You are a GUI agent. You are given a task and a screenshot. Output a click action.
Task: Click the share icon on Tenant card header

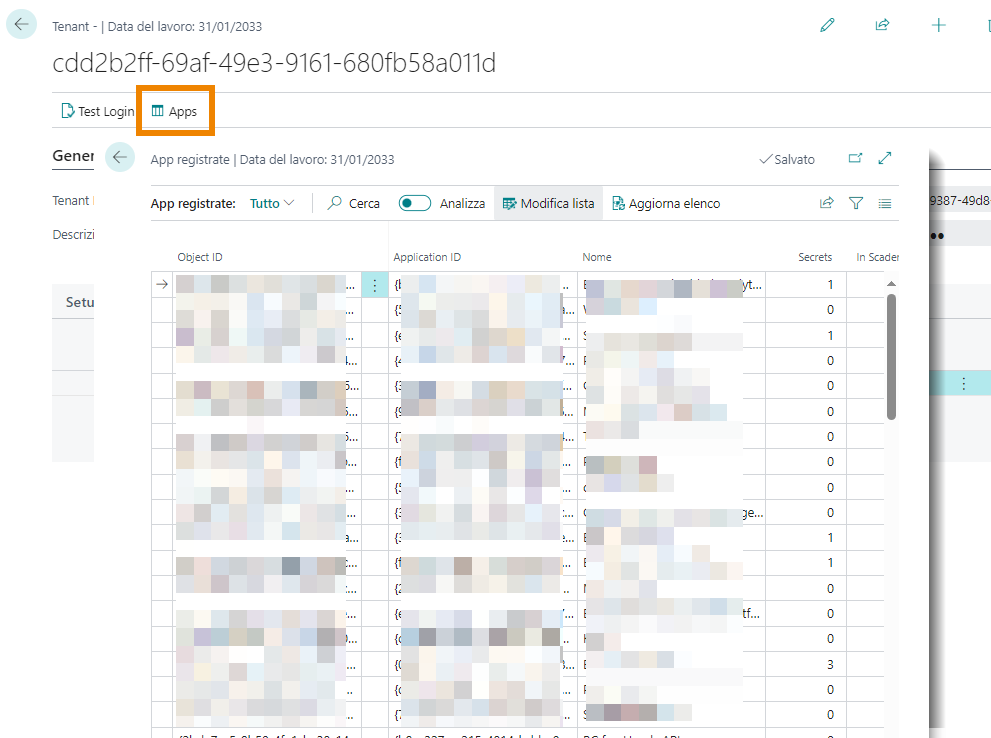pos(882,26)
